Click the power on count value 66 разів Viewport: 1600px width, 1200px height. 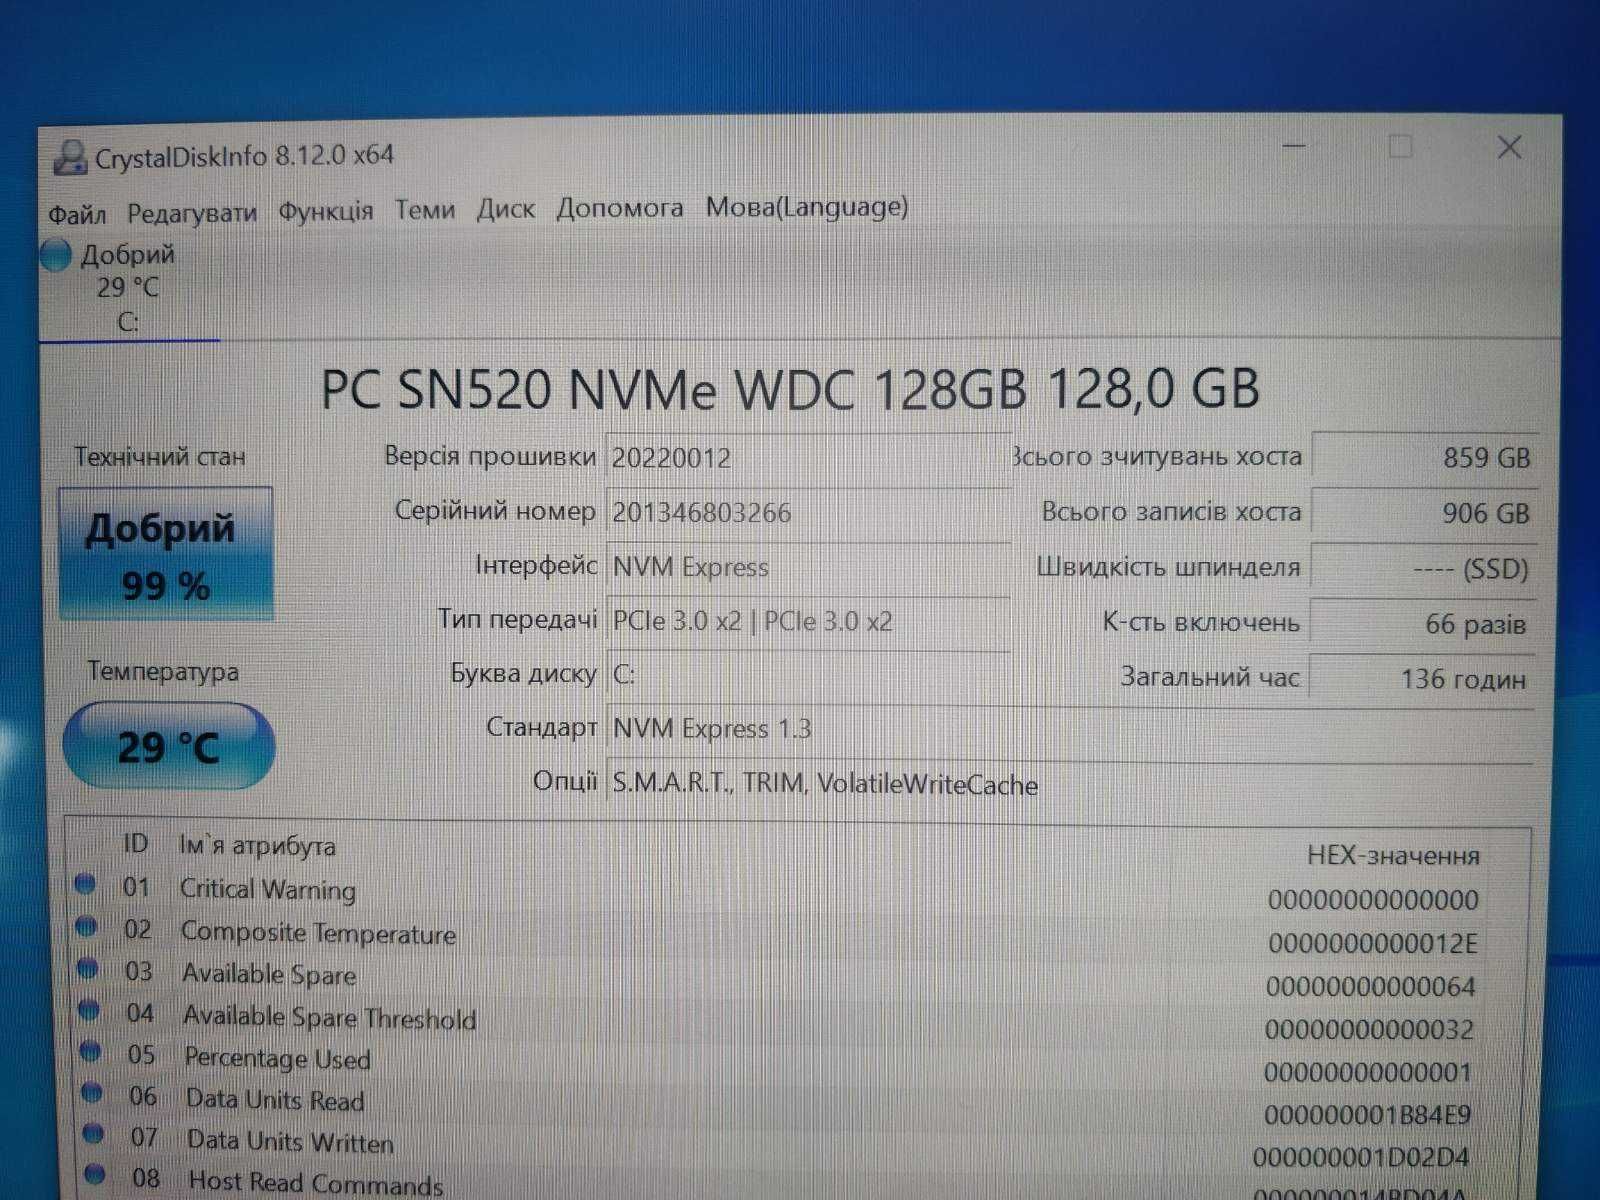point(1423,624)
